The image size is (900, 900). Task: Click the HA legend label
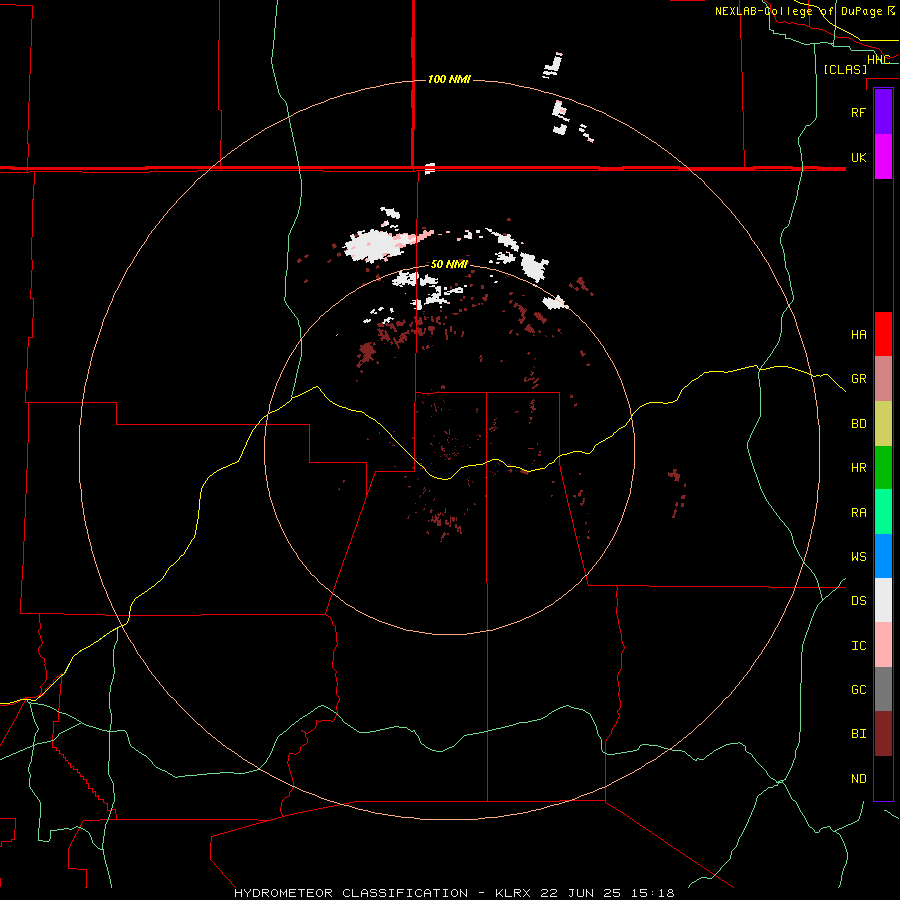coord(859,335)
